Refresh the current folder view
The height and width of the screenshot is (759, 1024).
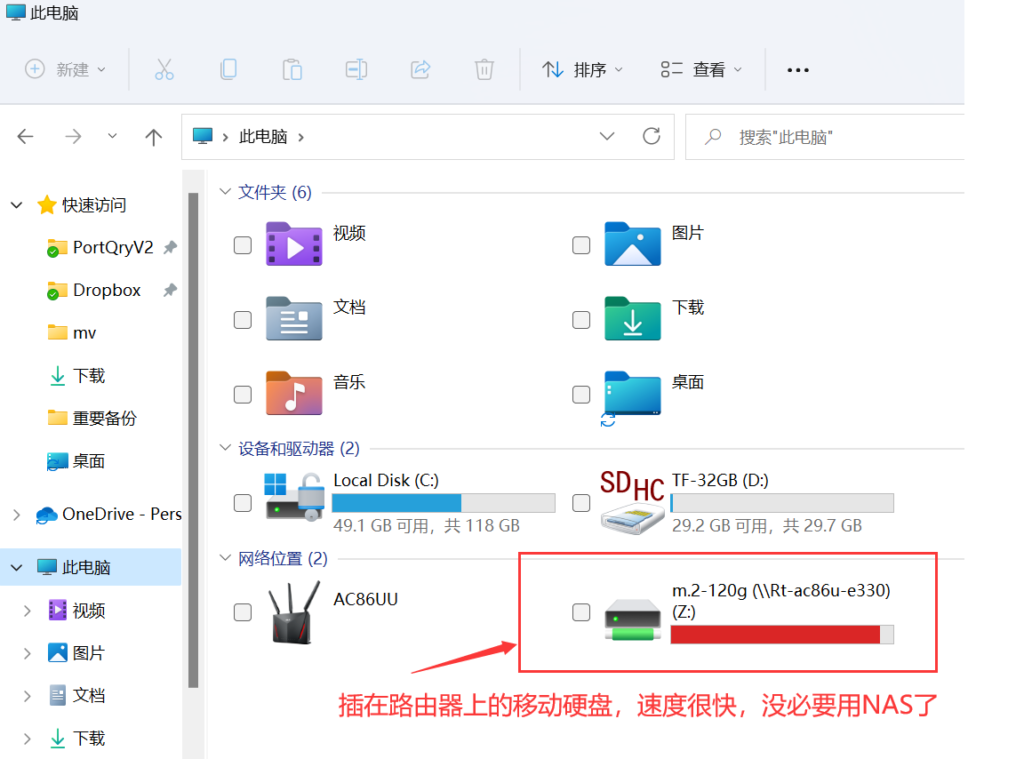(652, 136)
